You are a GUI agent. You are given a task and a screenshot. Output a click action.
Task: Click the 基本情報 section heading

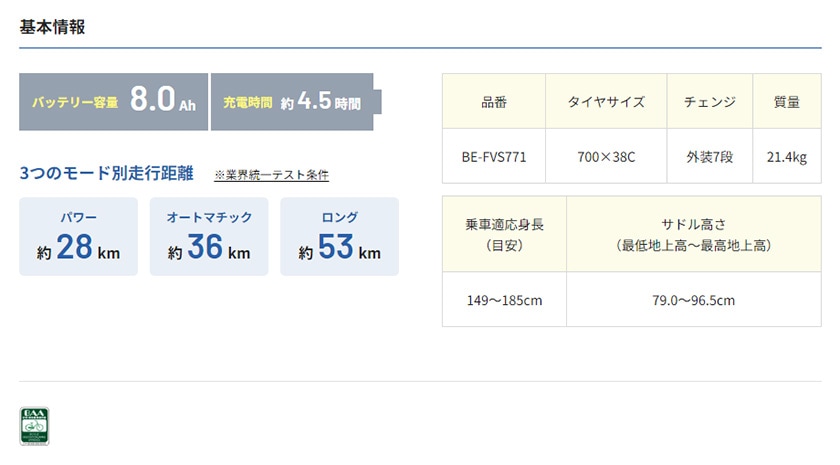coord(52,27)
